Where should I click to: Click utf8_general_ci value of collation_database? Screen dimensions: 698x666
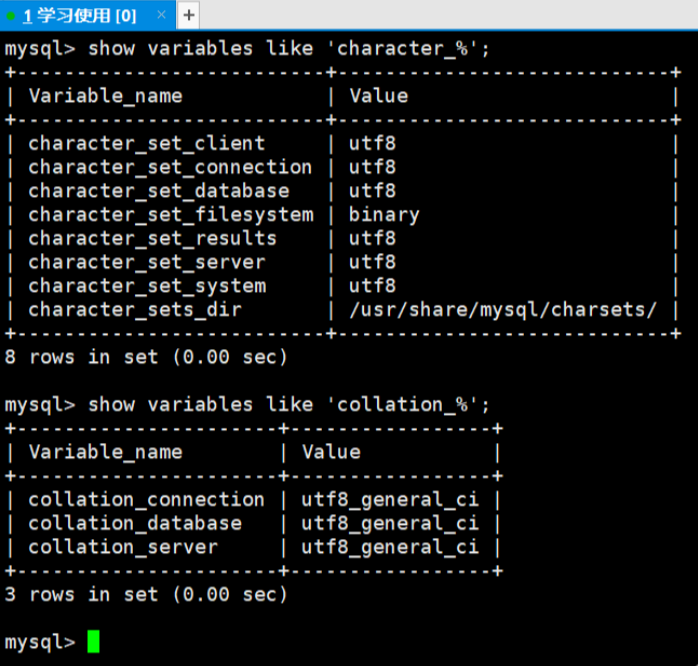(390, 524)
